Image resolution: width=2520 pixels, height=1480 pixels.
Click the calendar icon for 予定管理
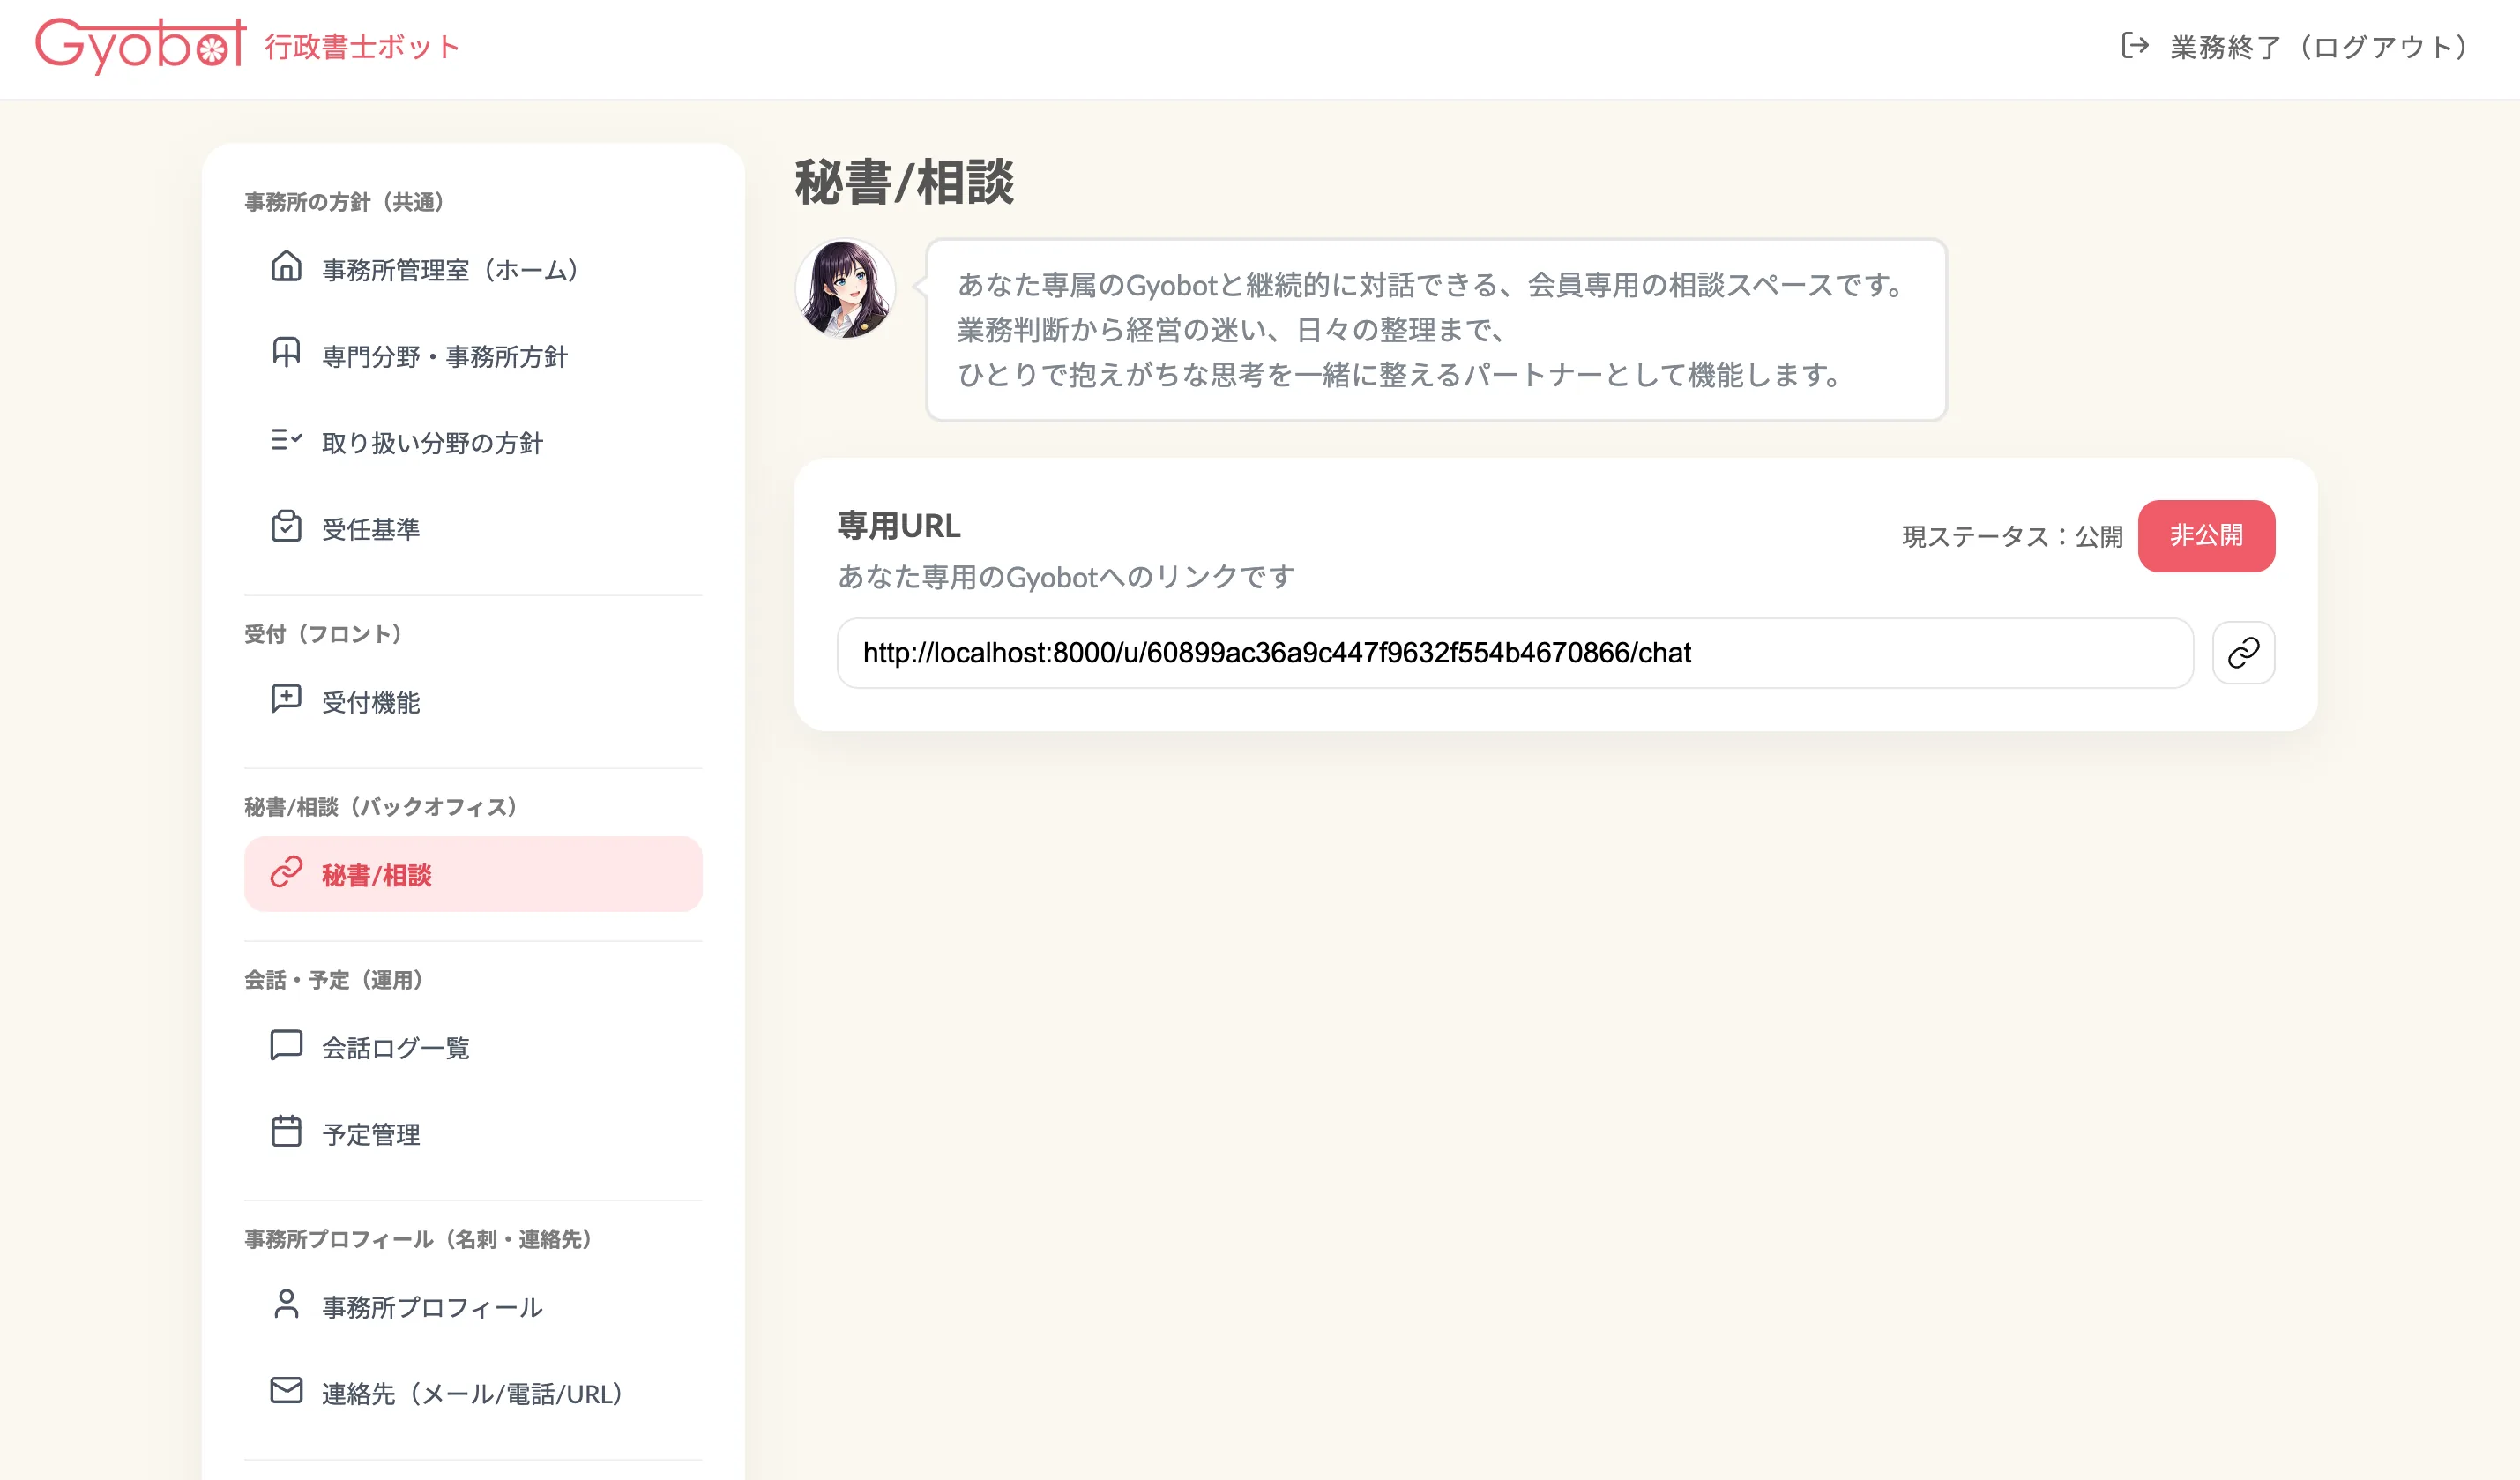tap(286, 1131)
